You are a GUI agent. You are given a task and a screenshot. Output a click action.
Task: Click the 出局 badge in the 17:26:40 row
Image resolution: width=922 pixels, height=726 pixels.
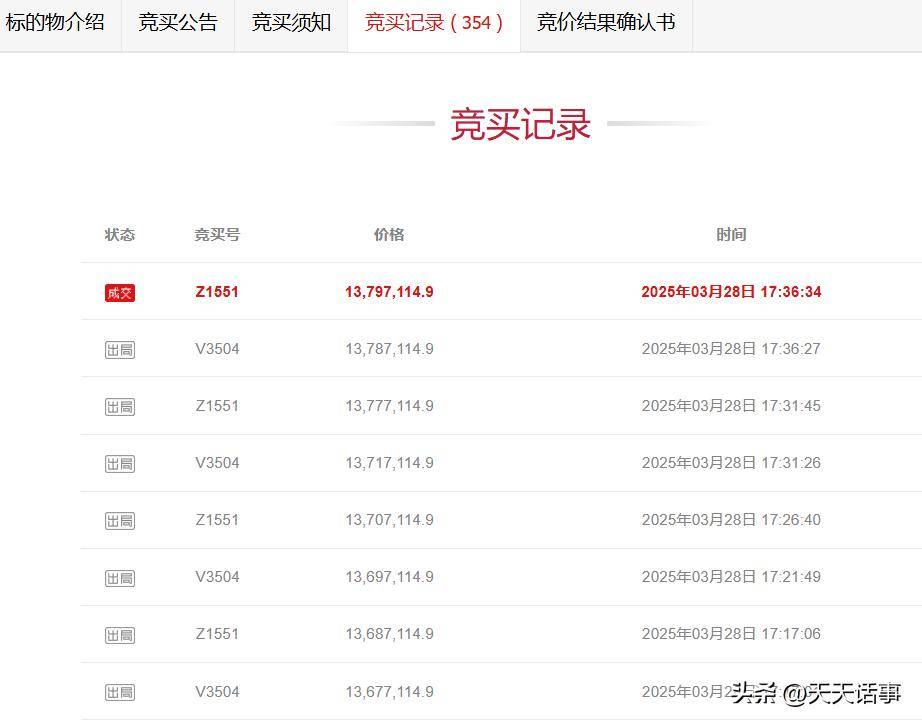click(x=120, y=521)
